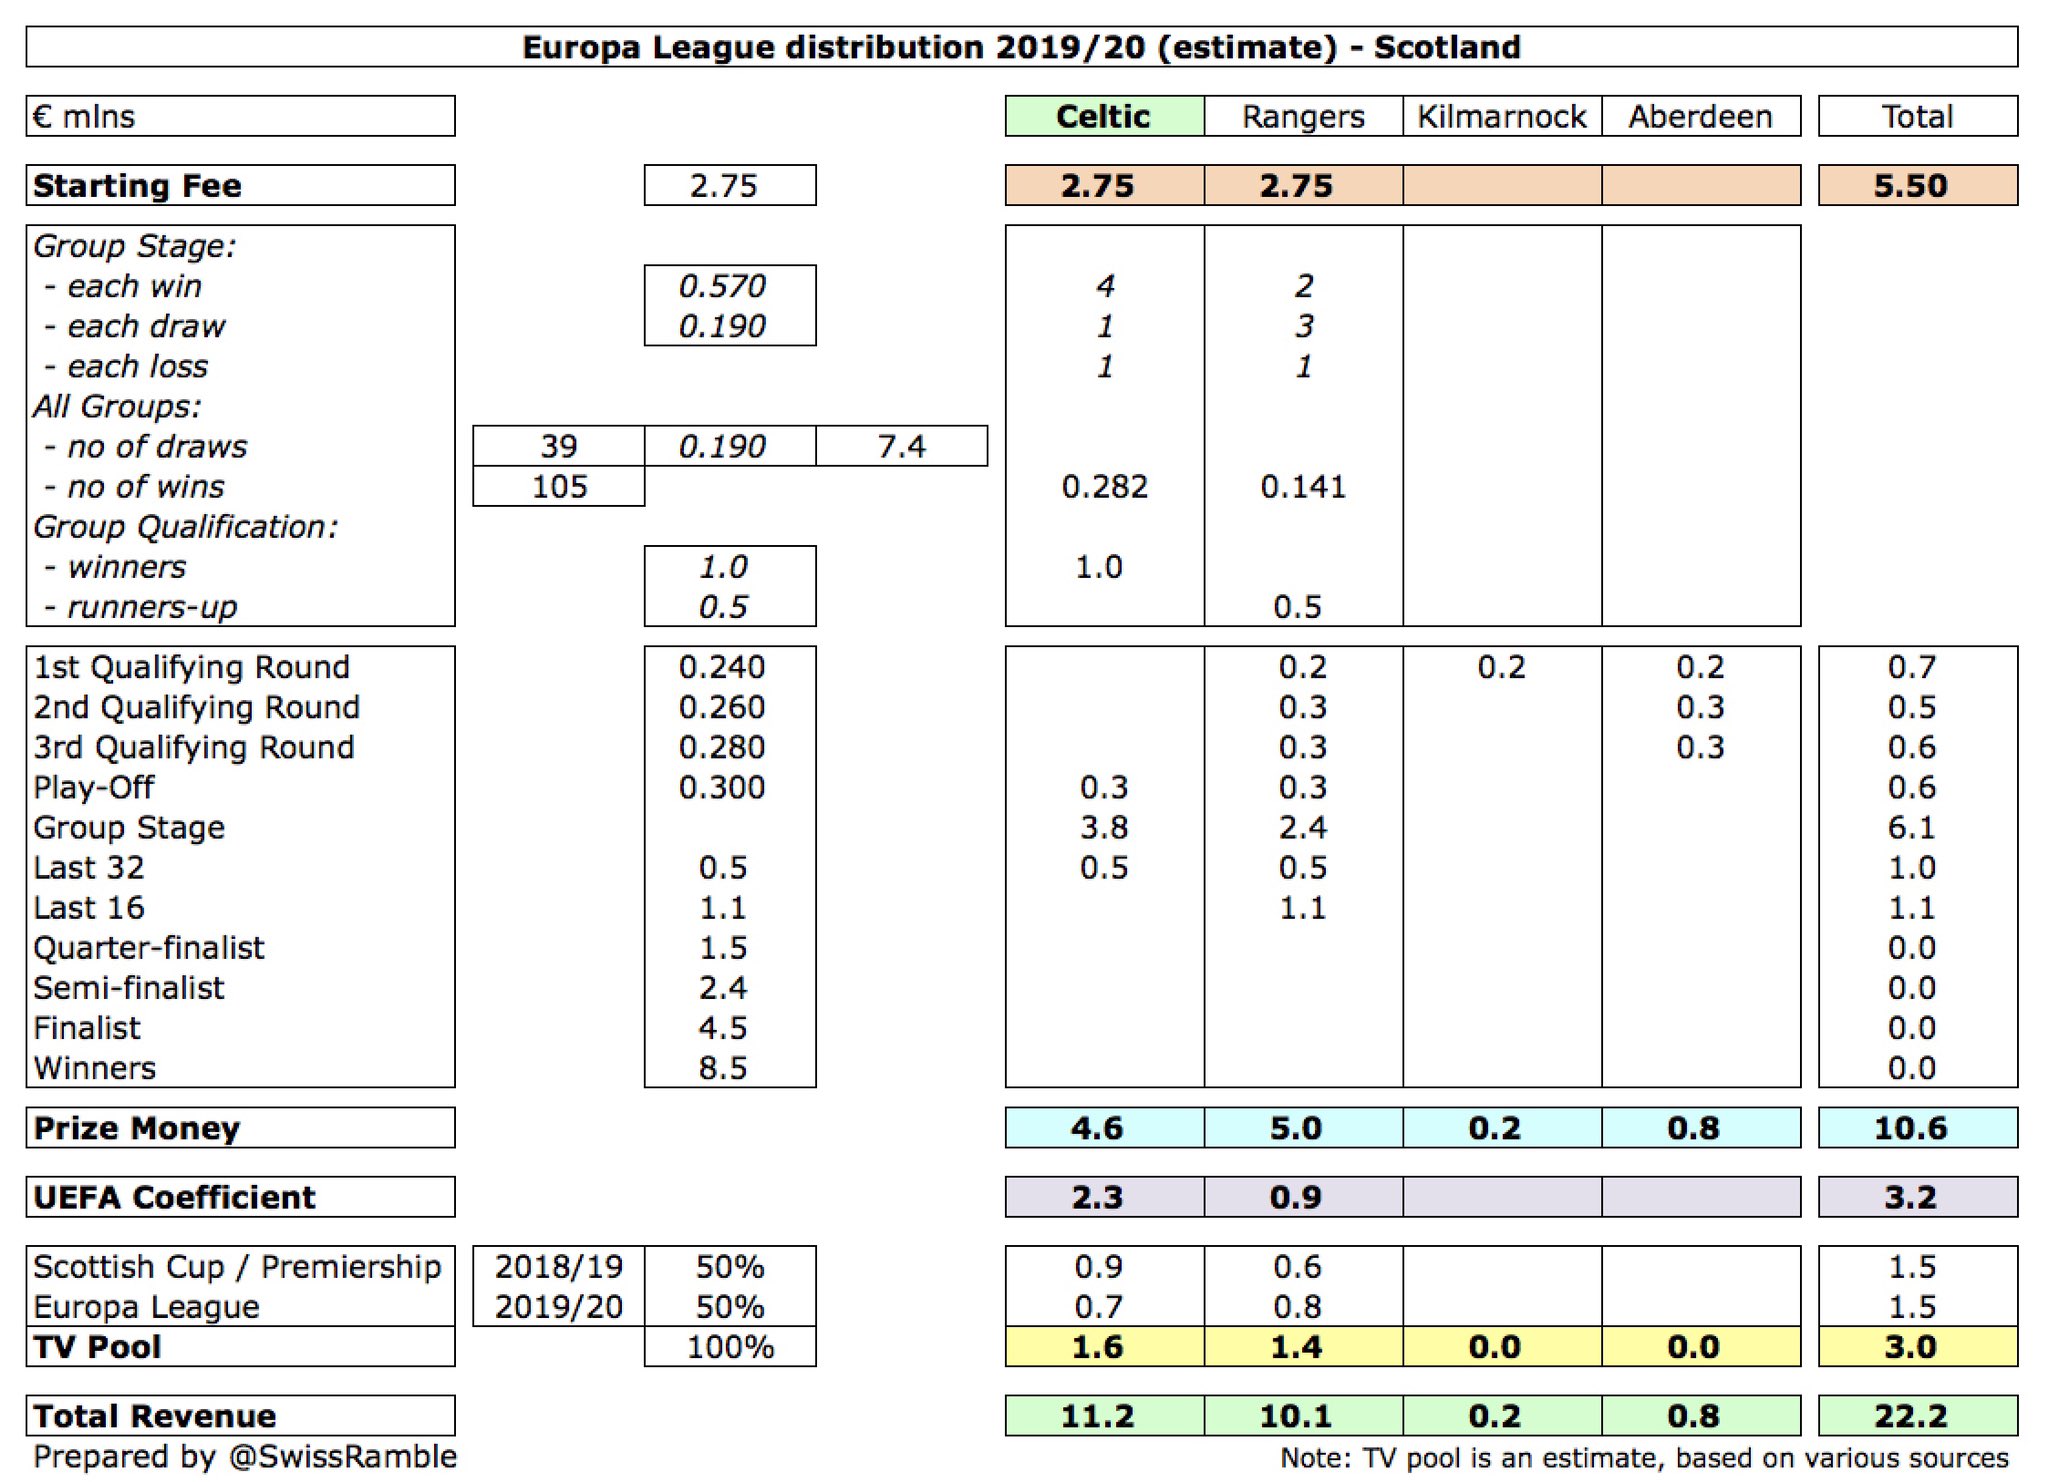Image resolution: width=2048 pixels, height=1482 pixels.
Task: Select Rangers' Prize Money '5.0' cell
Action: [x=1303, y=1127]
